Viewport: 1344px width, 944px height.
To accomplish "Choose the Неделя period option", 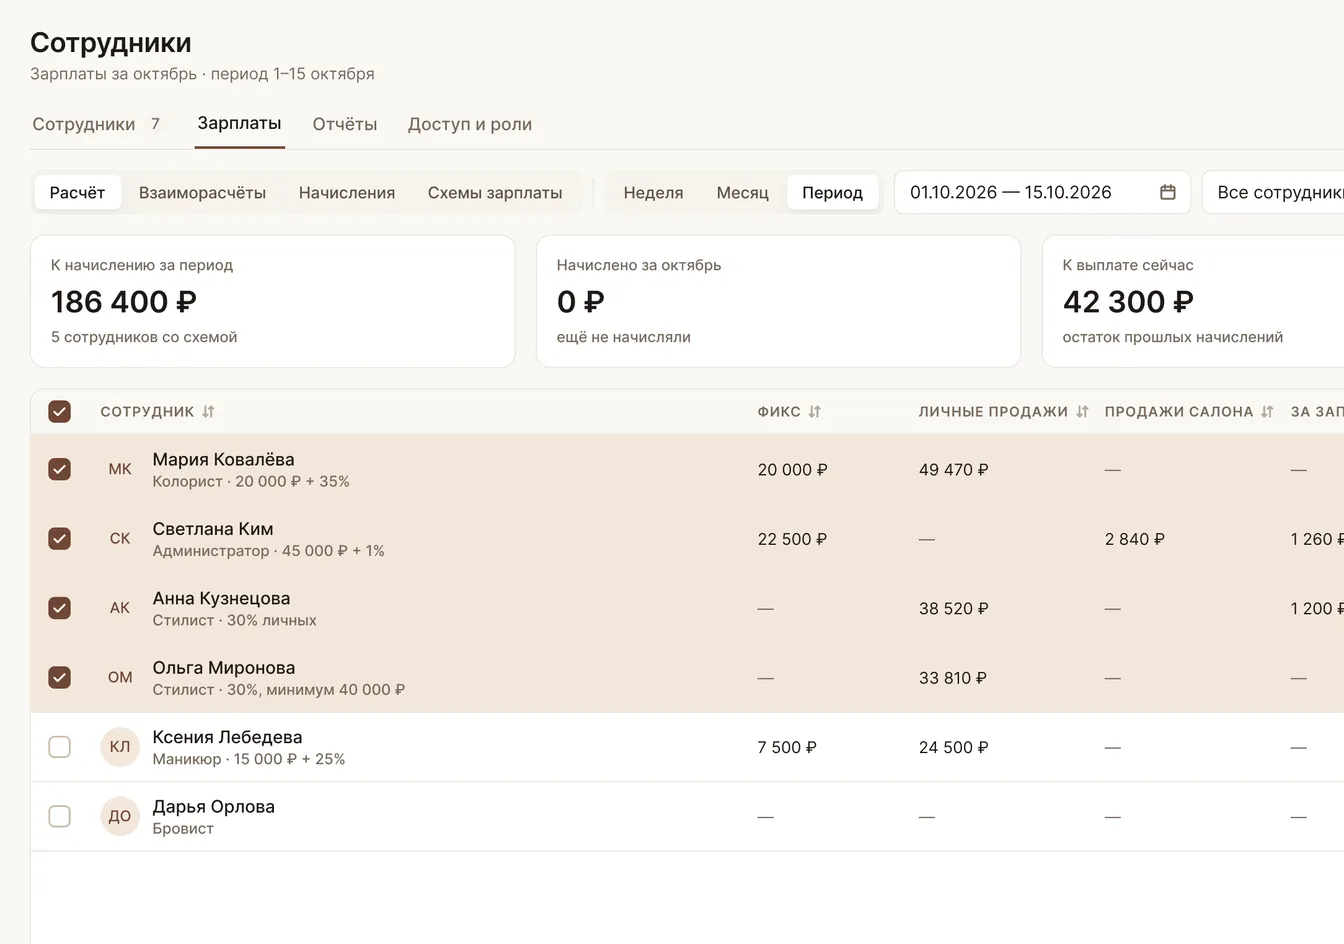I will (654, 193).
